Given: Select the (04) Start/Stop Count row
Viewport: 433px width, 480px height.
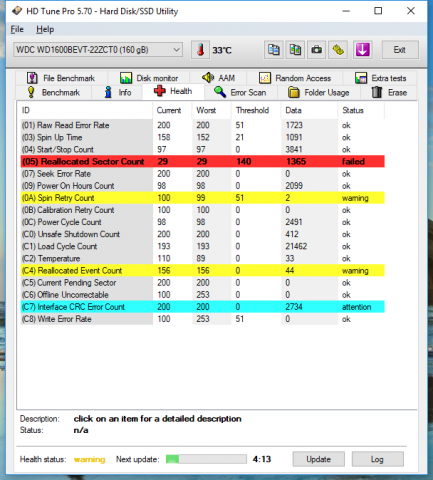Looking at the screenshot, I should coord(202,149).
